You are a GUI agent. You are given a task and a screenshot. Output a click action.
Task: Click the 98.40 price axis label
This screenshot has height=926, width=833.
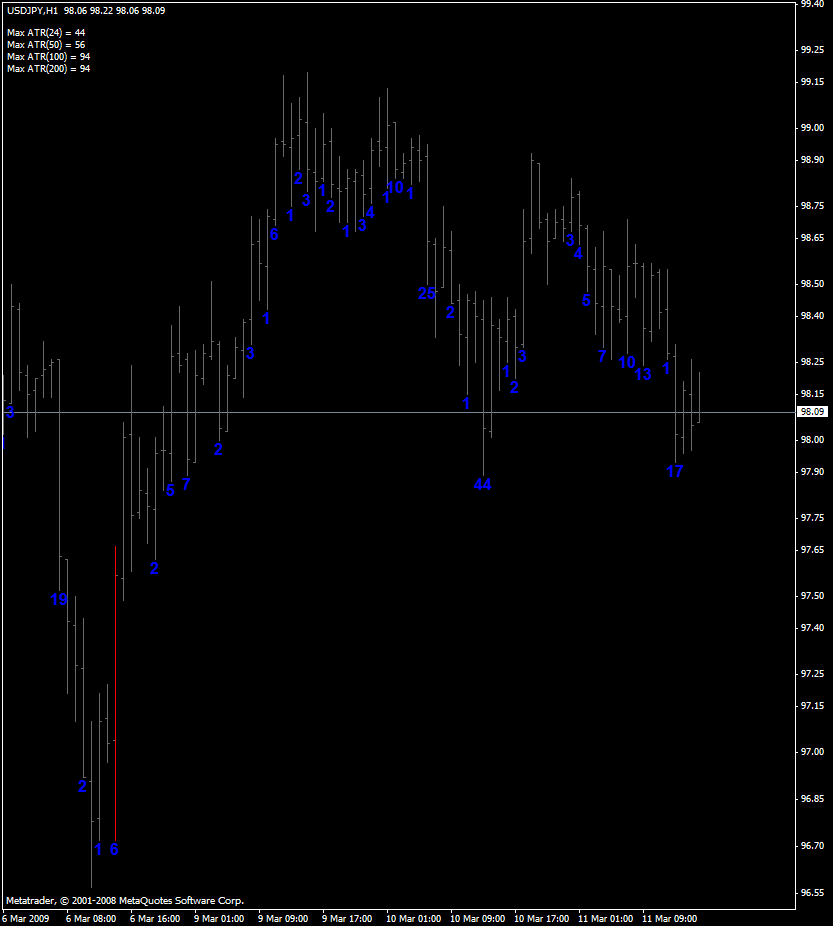[812, 316]
